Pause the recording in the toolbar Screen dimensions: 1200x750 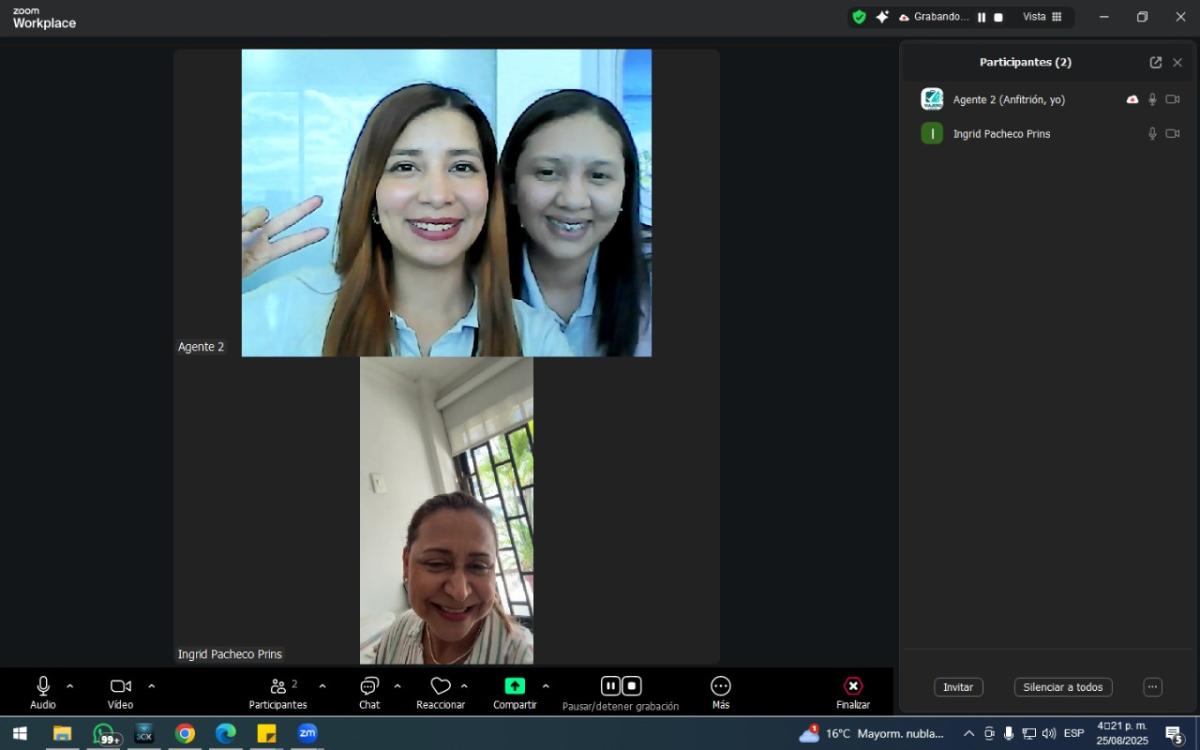[610, 686]
